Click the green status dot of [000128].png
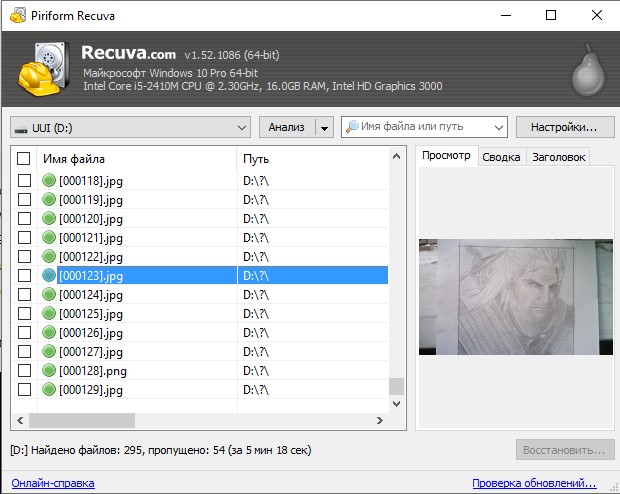This screenshot has height=494, width=620. click(49, 370)
